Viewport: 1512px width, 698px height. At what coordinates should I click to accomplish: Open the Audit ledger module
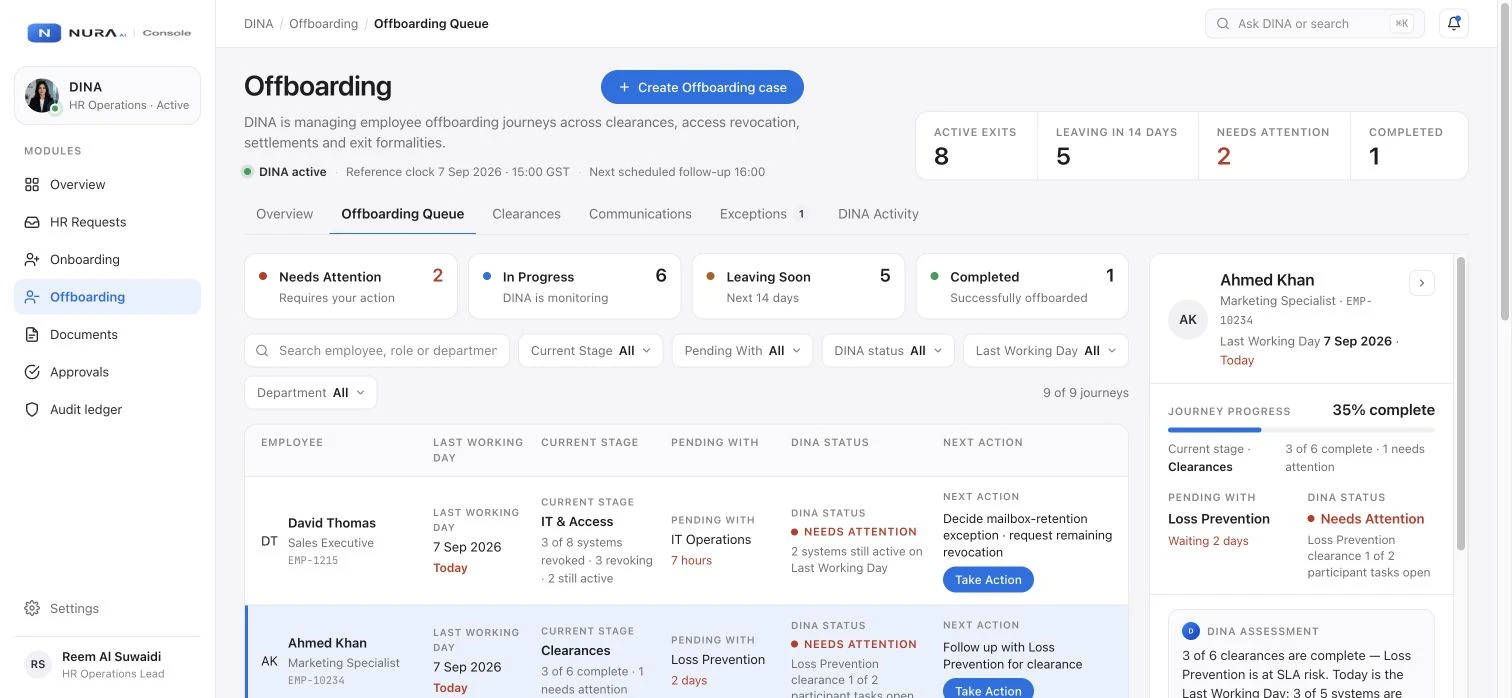(107, 410)
